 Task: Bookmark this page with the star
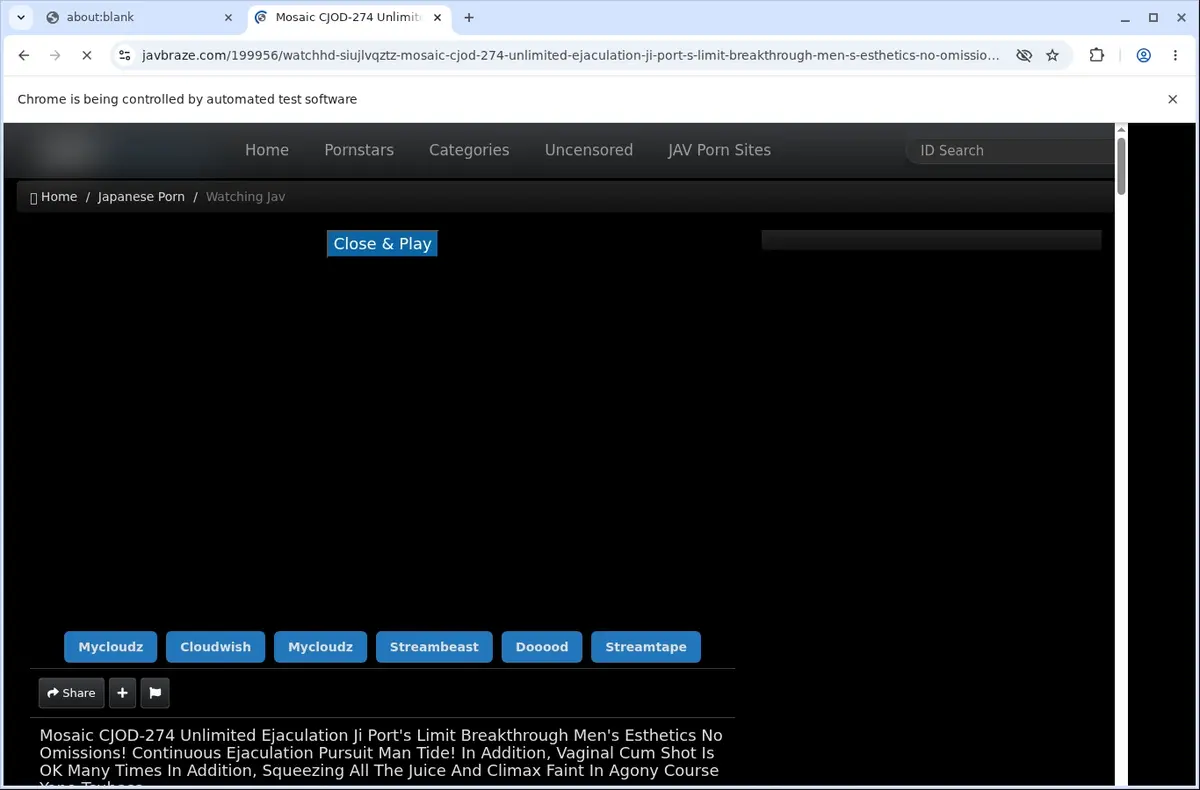coord(1052,56)
